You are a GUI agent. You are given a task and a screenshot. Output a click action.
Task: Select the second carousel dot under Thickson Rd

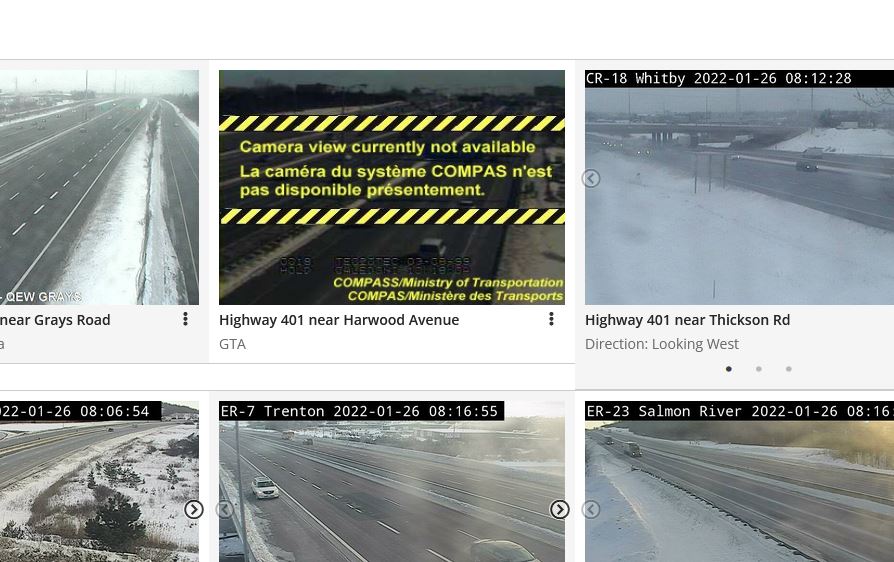(x=759, y=369)
